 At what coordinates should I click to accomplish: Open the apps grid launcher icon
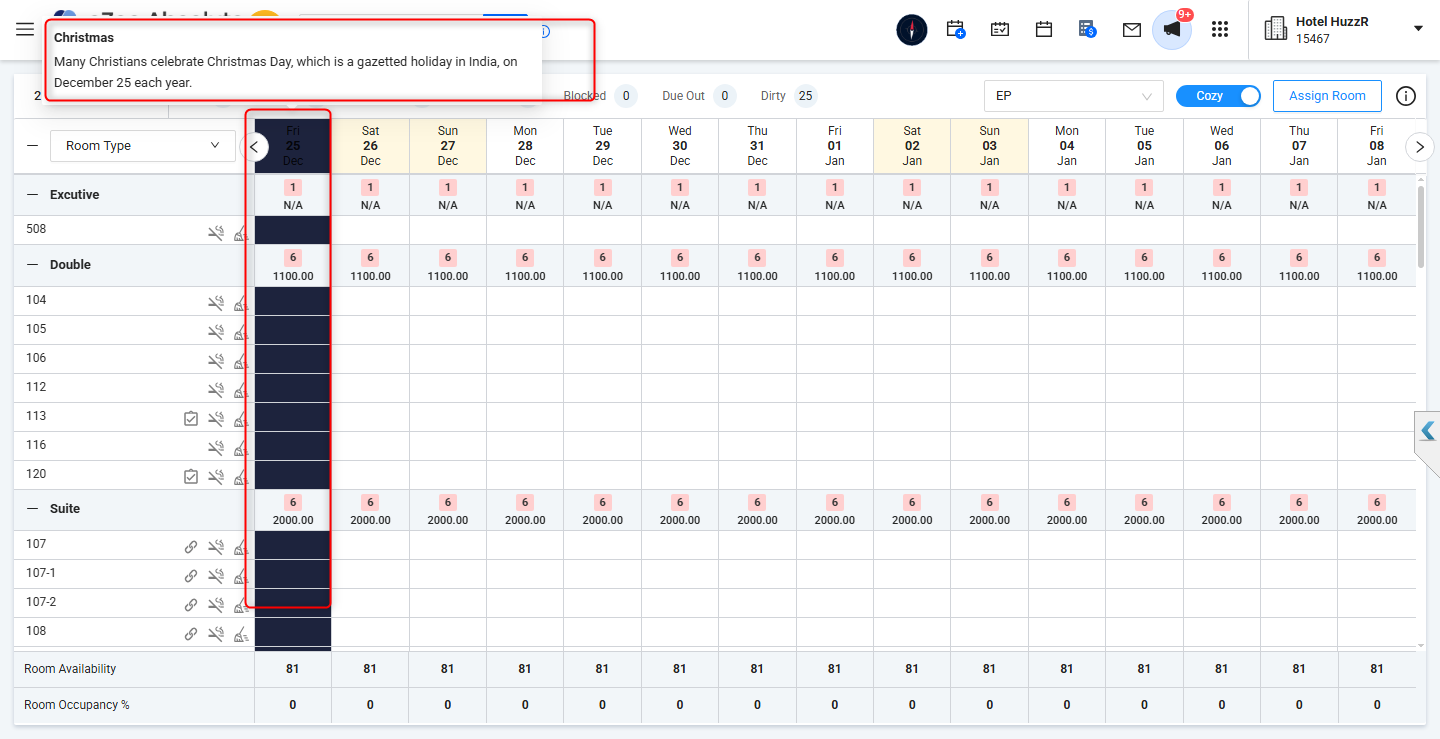pyautogui.click(x=1220, y=29)
